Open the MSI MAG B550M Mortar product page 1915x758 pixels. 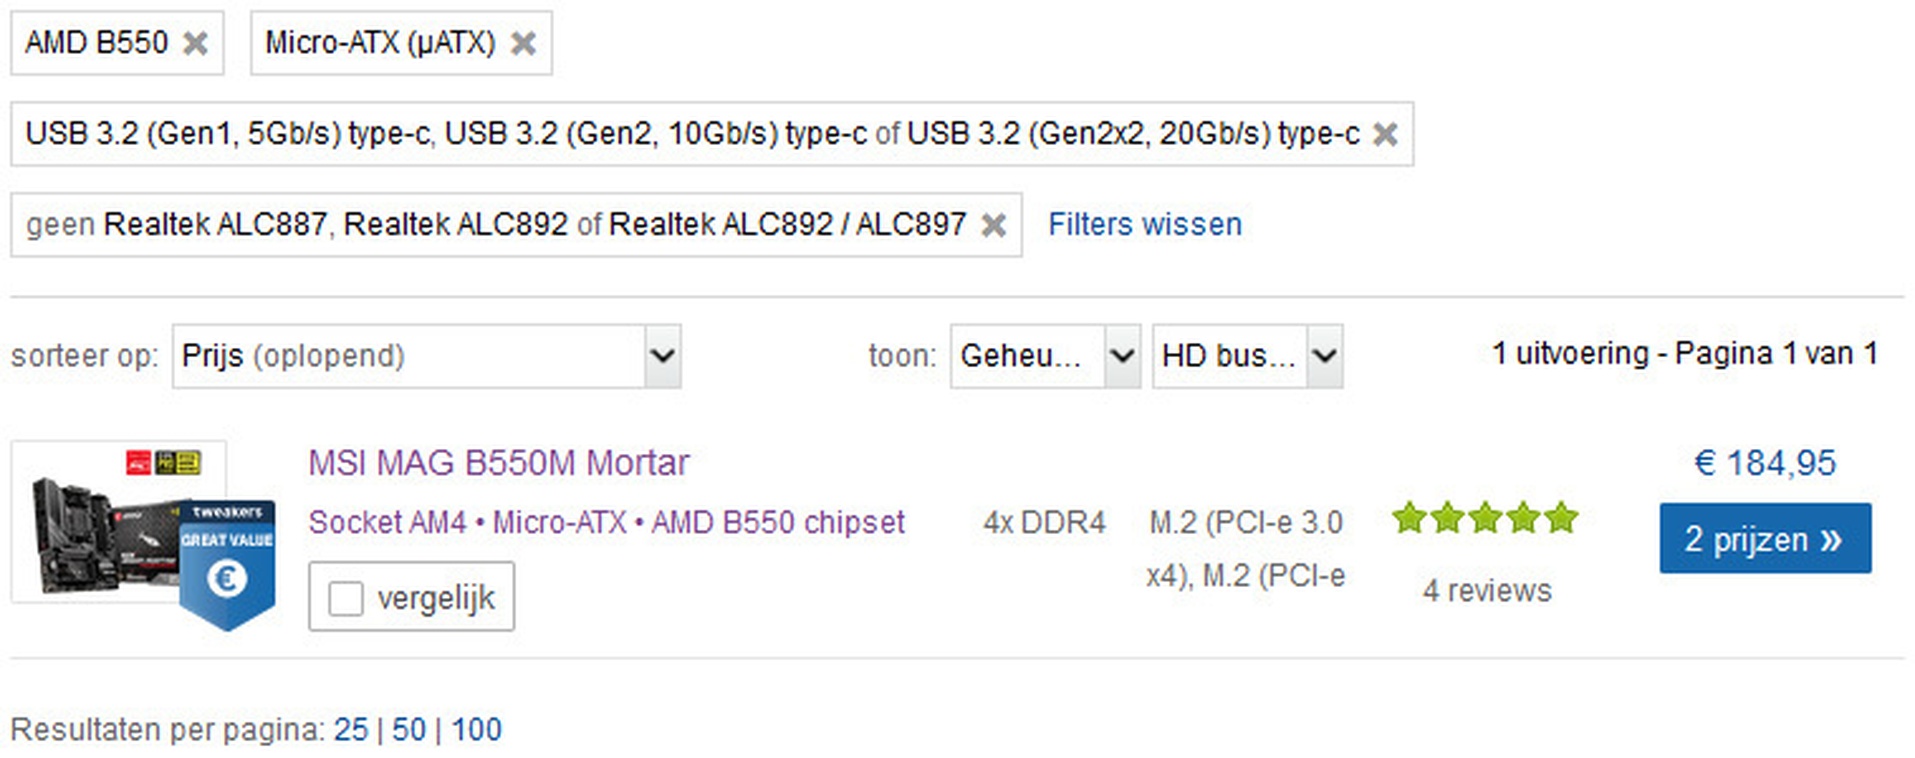pos(498,463)
